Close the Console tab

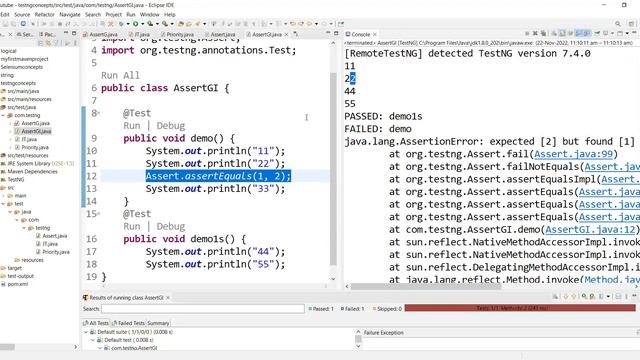coord(375,35)
